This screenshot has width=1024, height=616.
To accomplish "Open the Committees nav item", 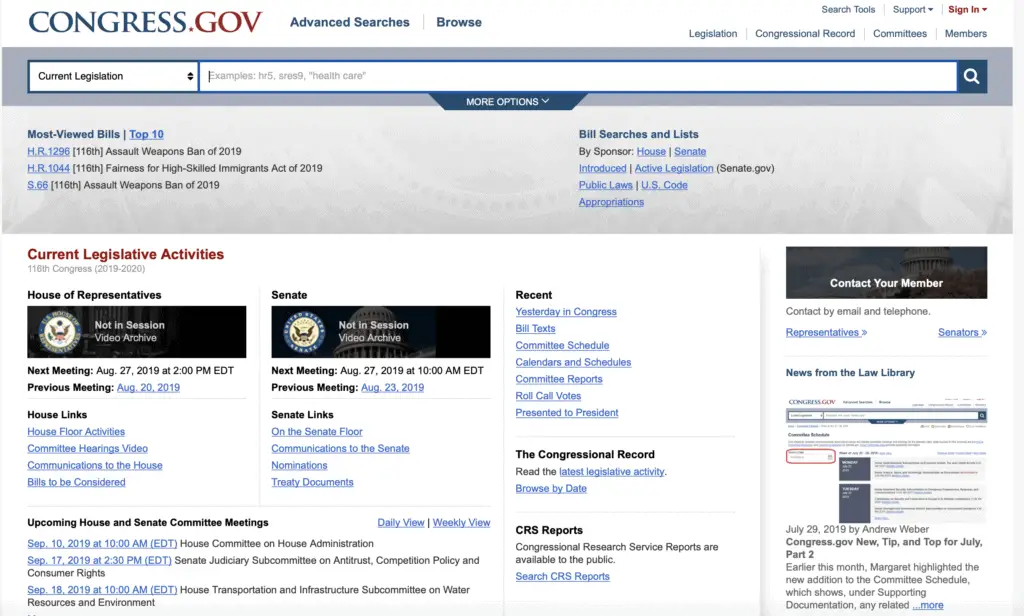I will (899, 34).
